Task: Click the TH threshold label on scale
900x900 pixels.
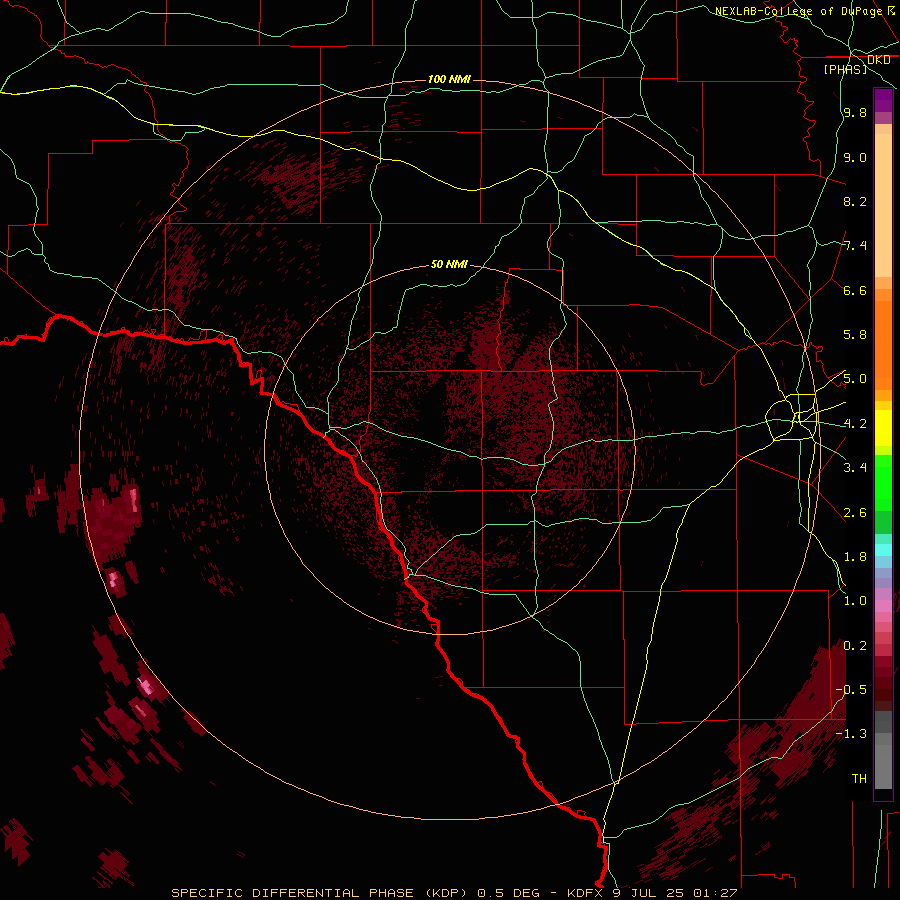Action: [859, 779]
